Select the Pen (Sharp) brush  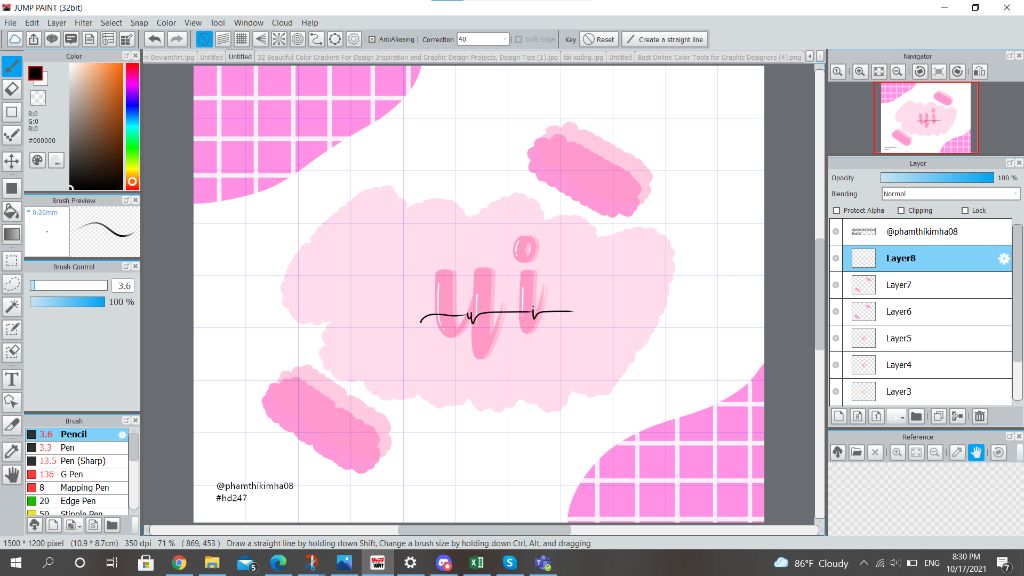pos(77,461)
